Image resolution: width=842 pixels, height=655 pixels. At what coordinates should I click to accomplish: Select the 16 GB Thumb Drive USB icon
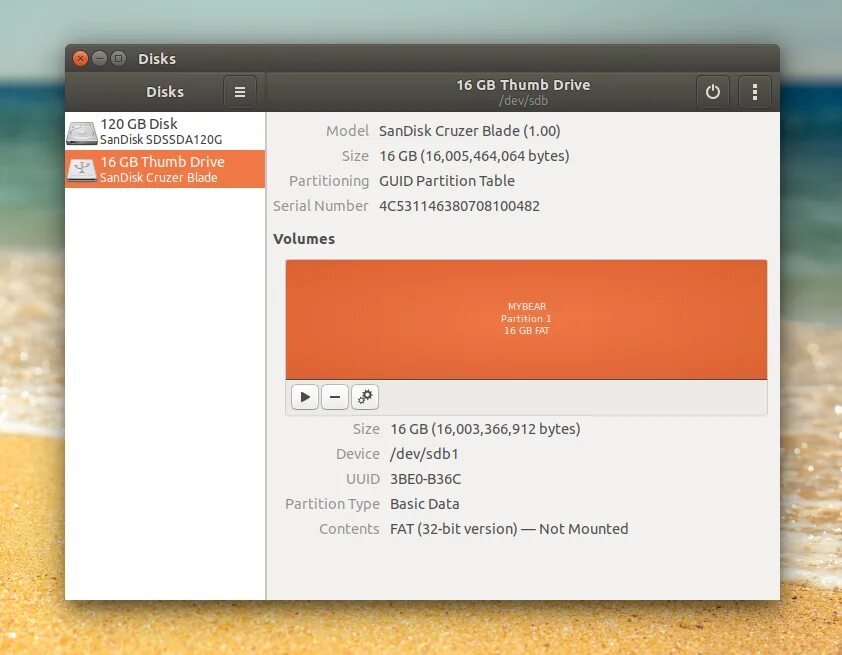click(82, 170)
